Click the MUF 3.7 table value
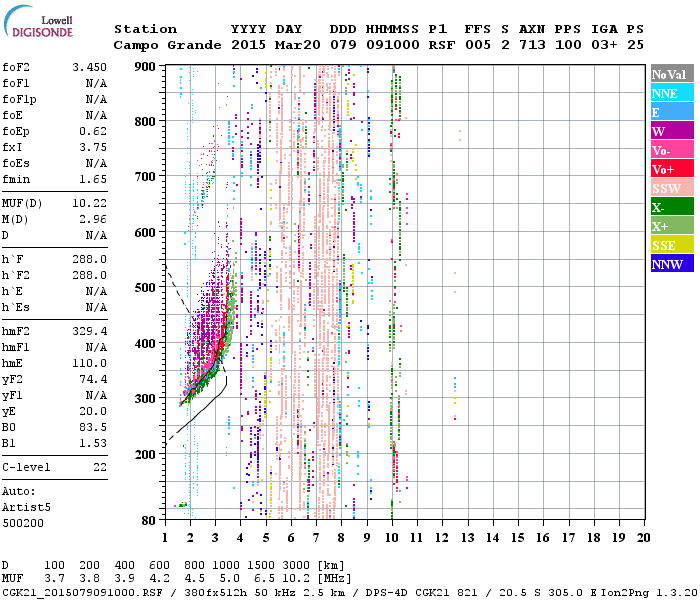 [x=54, y=579]
